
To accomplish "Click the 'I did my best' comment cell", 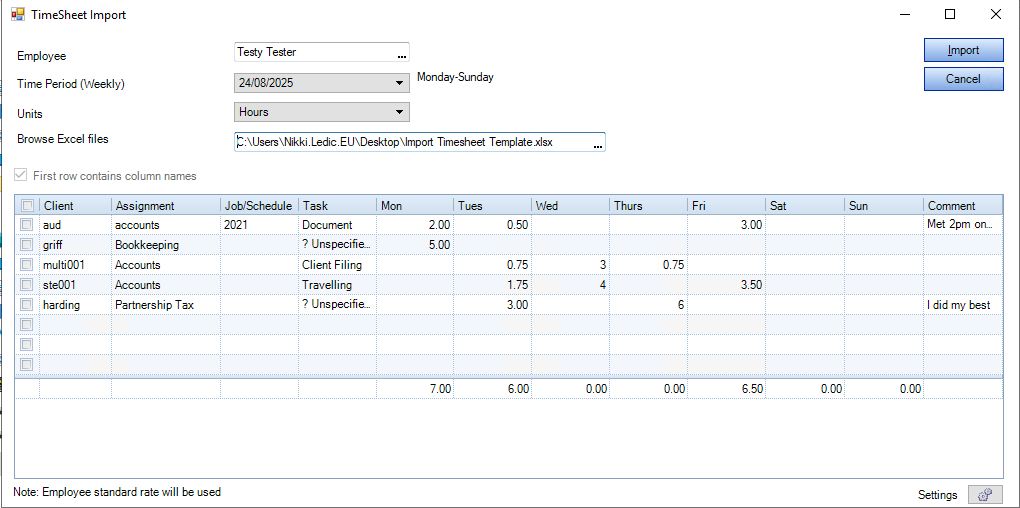I will pos(963,304).
